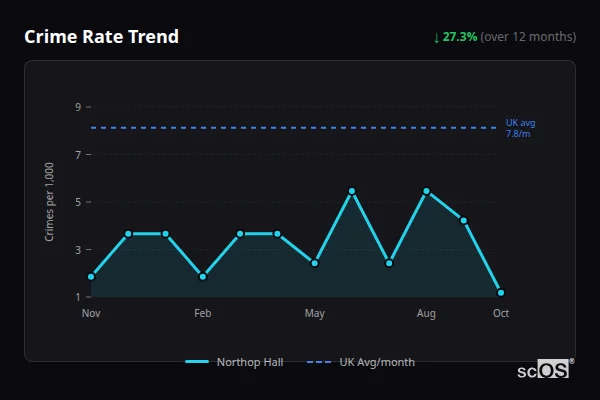Select the June peak data point
Image resolution: width=600 pixels, height=400 pixels.
[352, 191]
